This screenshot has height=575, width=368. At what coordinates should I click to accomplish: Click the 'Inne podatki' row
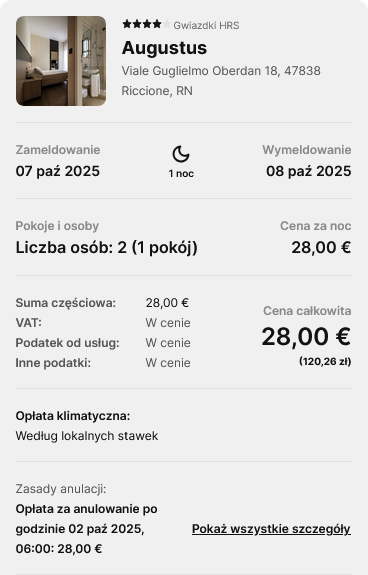[x=103, y=363]
